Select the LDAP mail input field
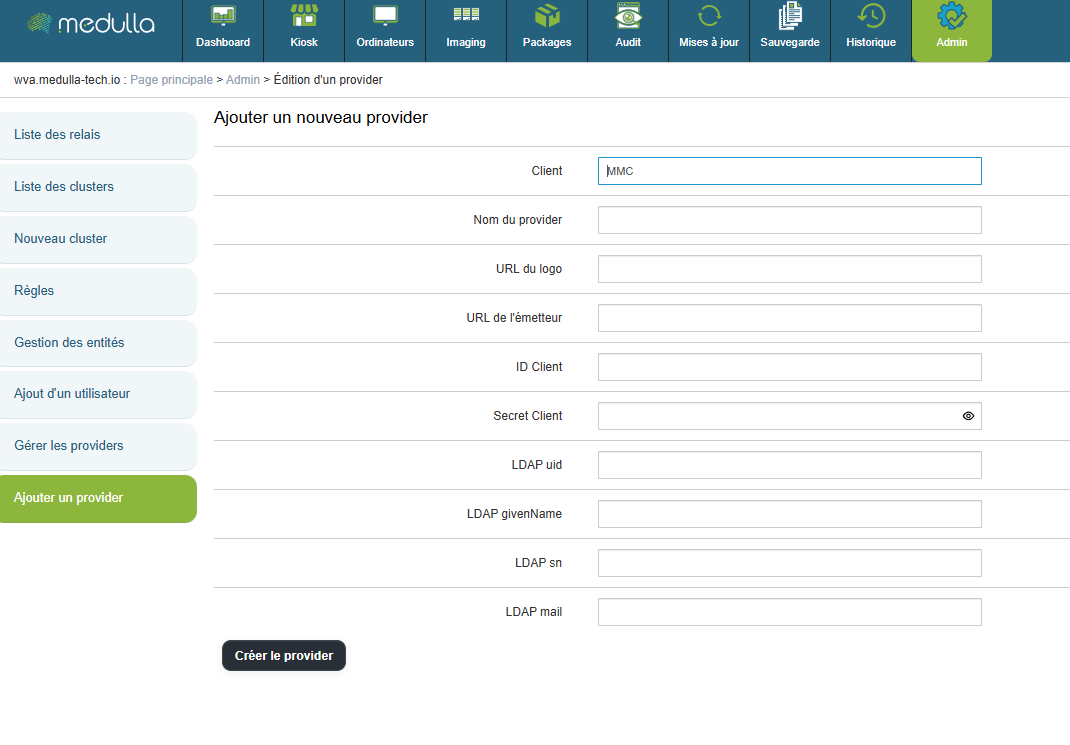Image resolution: width=1070 pixels, height=745 pixels. pyautogui.click(x=789, y=612)
